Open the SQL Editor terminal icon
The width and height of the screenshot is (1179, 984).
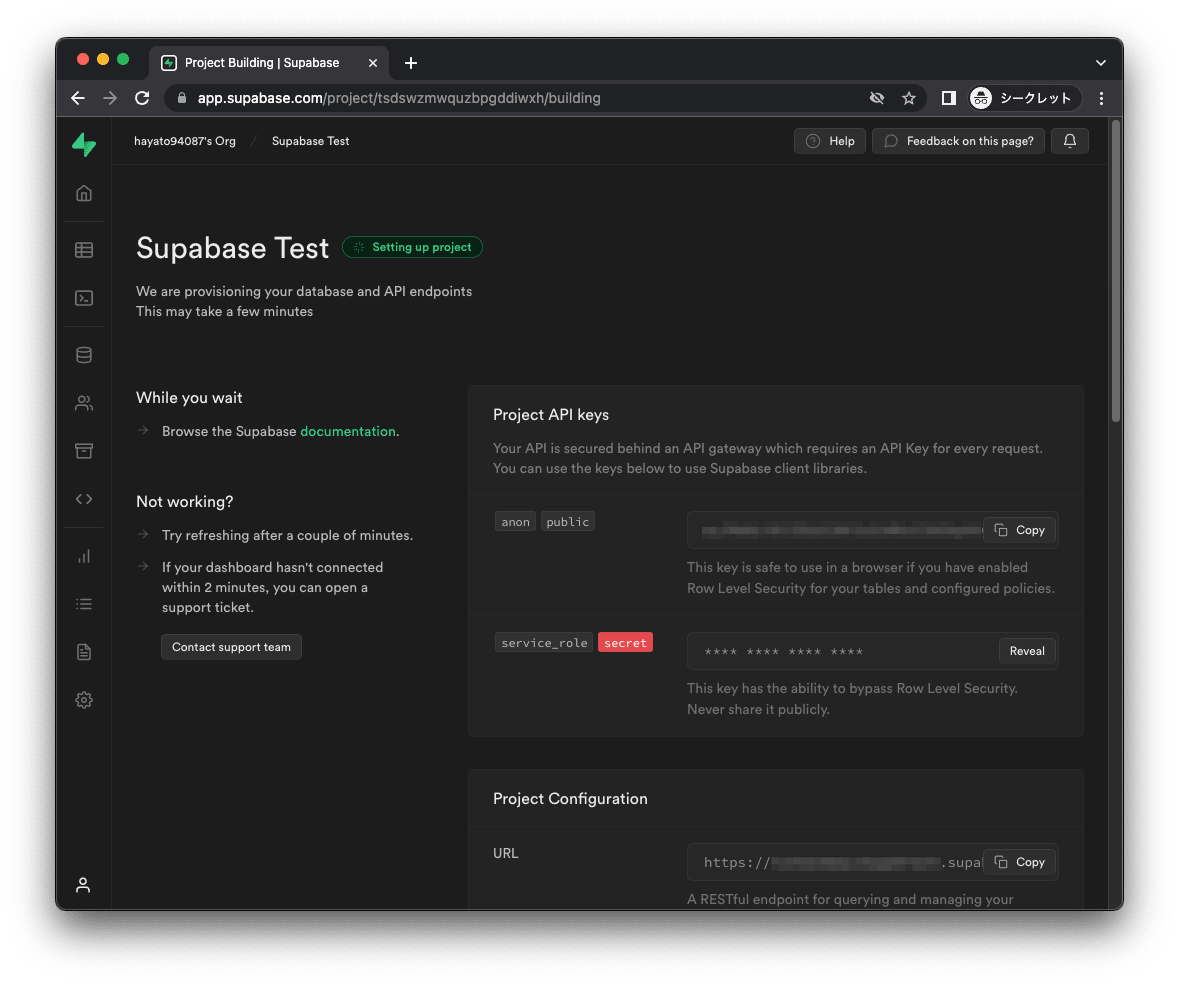pos(84,298)
